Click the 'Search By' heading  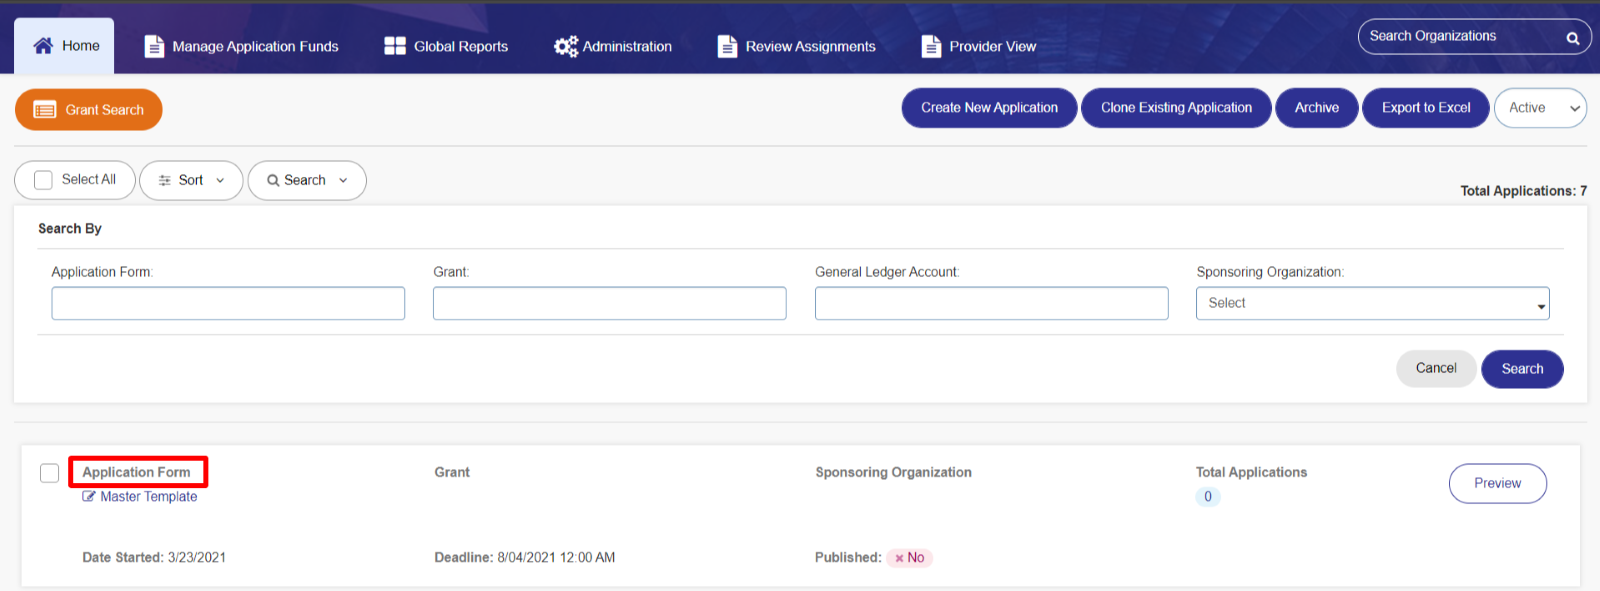70,229
